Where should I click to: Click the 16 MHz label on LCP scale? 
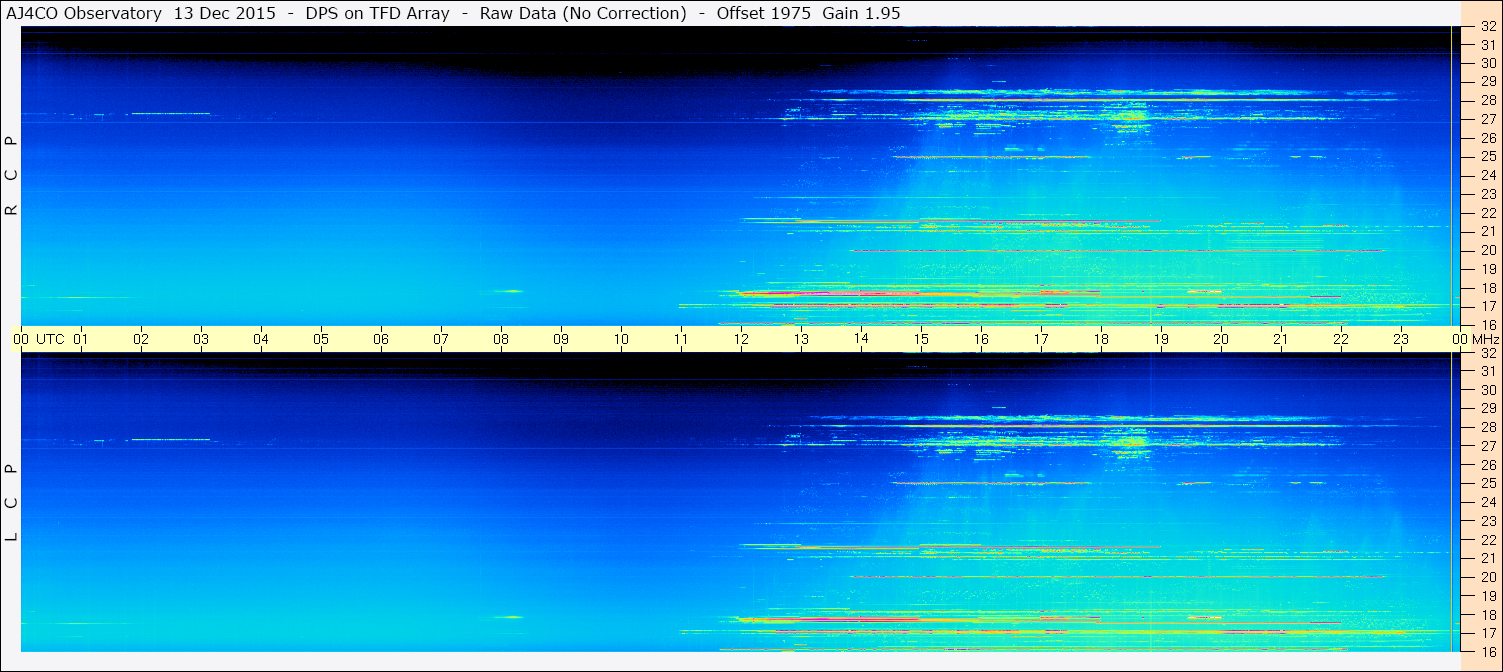tap(1488, 651)
